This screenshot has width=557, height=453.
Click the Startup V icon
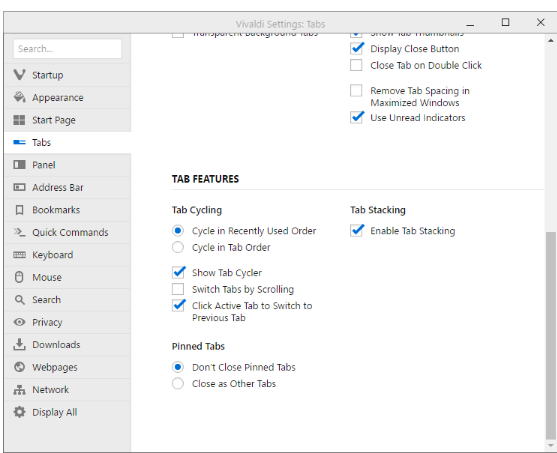19,75
